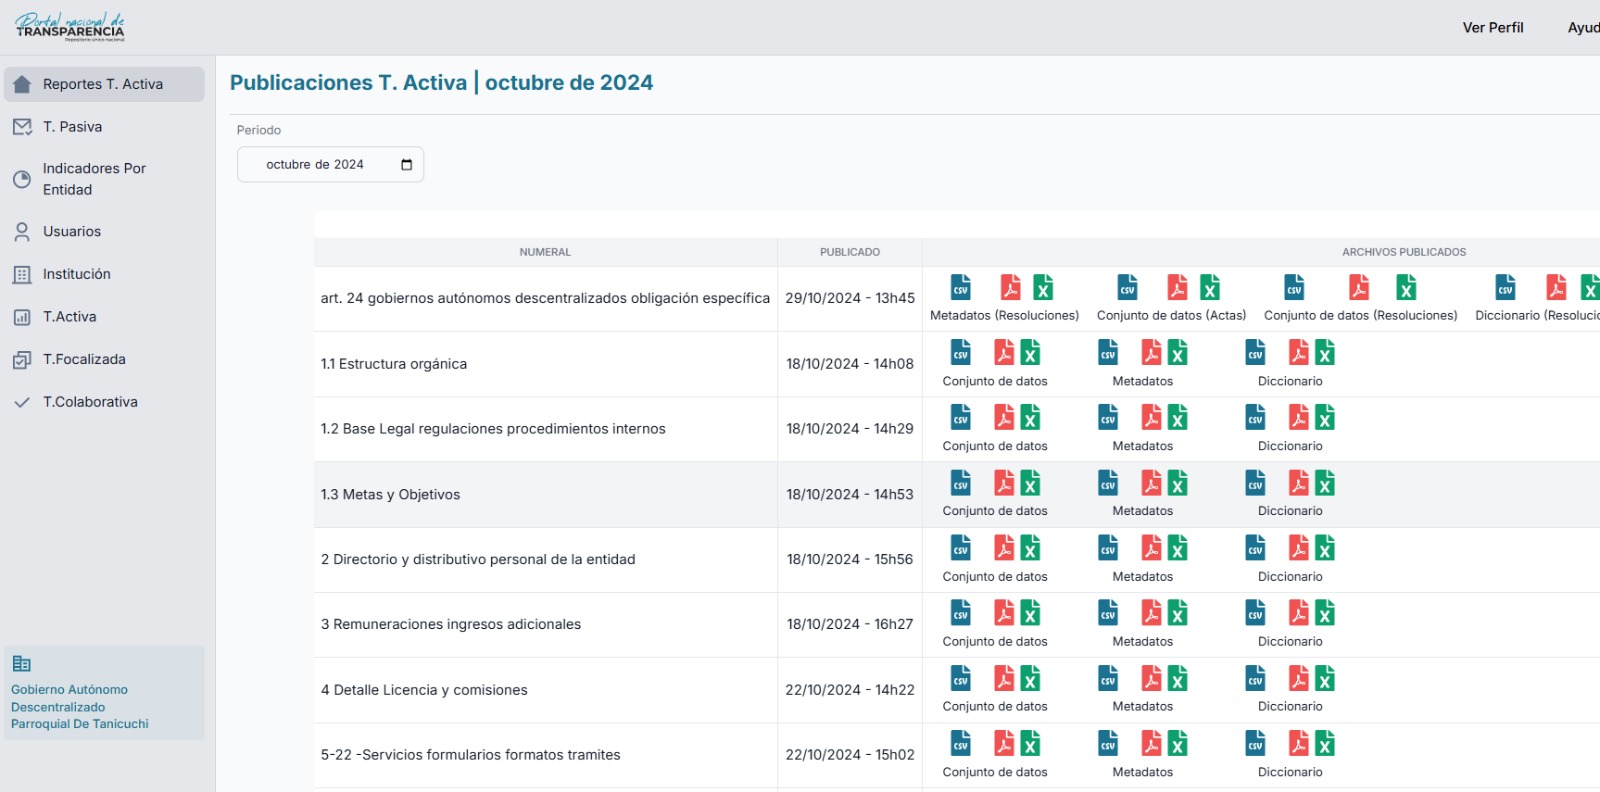Download CSV of Conjunto de datos (Actas) art. 24

coord(1127,288)
